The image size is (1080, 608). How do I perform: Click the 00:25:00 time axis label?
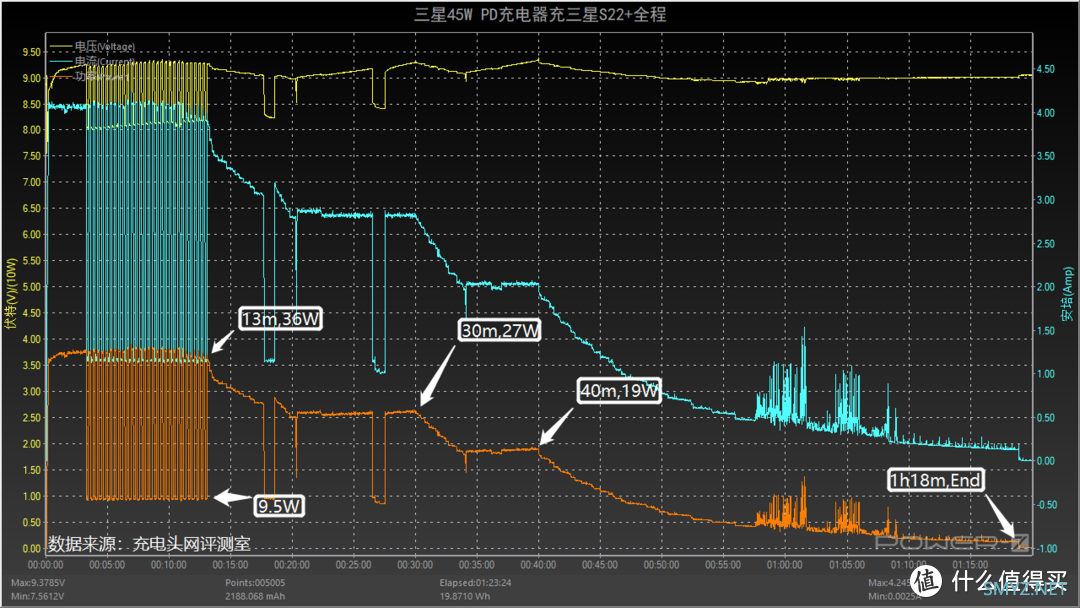coord(353,565)
